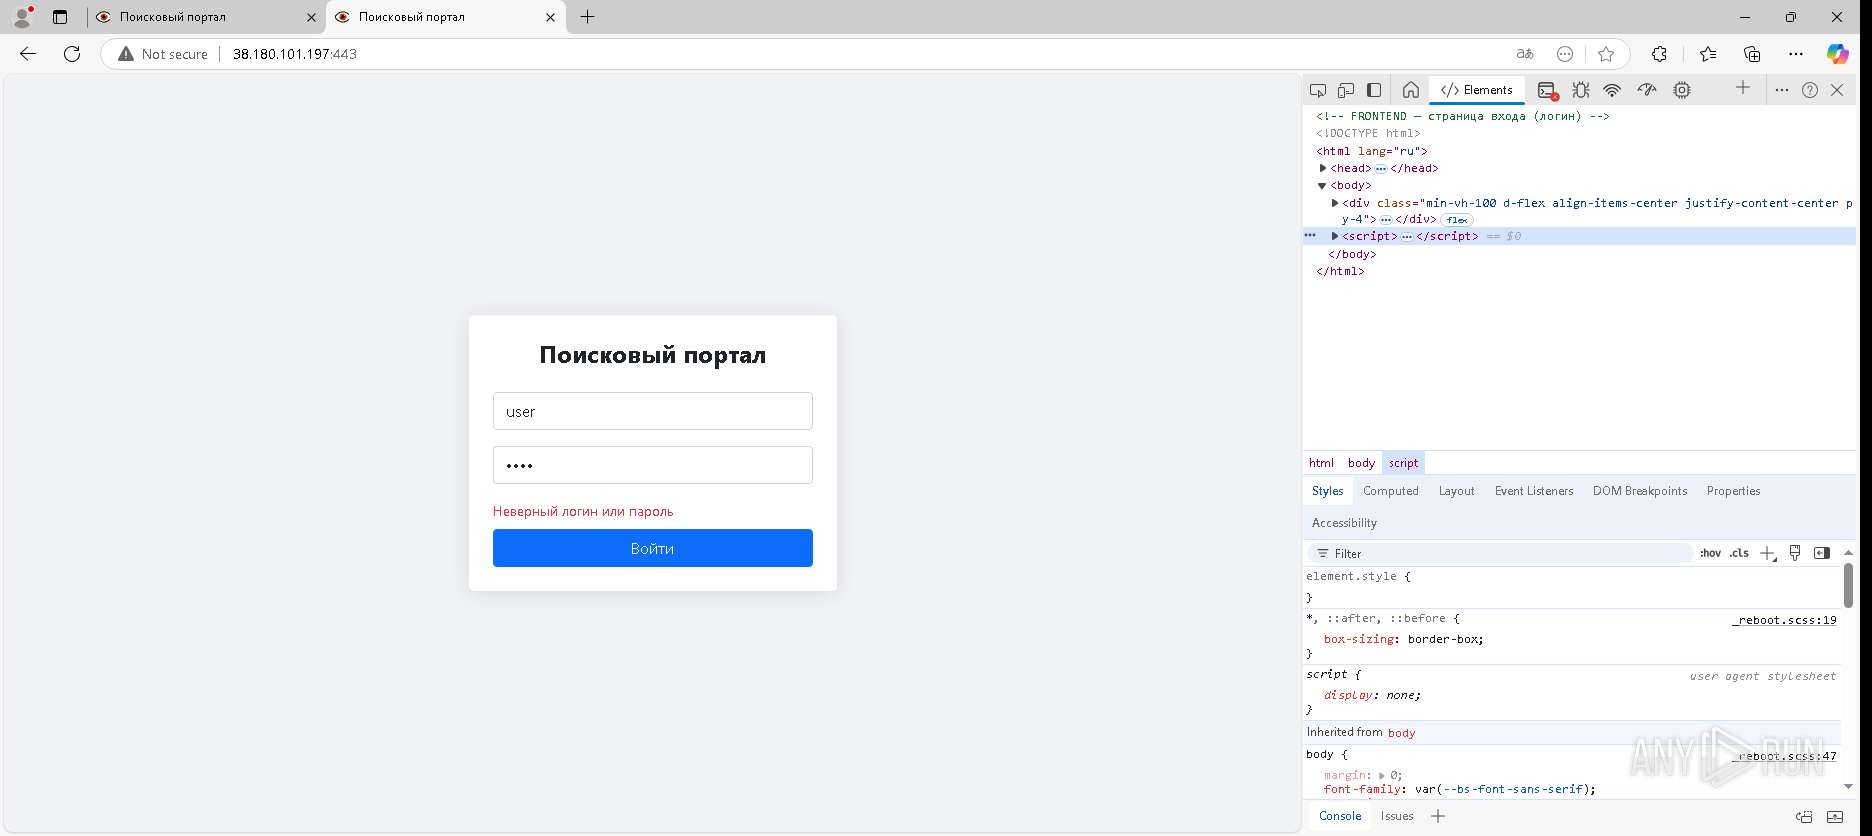Open the DevTools Welcome home icon
1872x836 pixels.
click(x=1411, y=90)
